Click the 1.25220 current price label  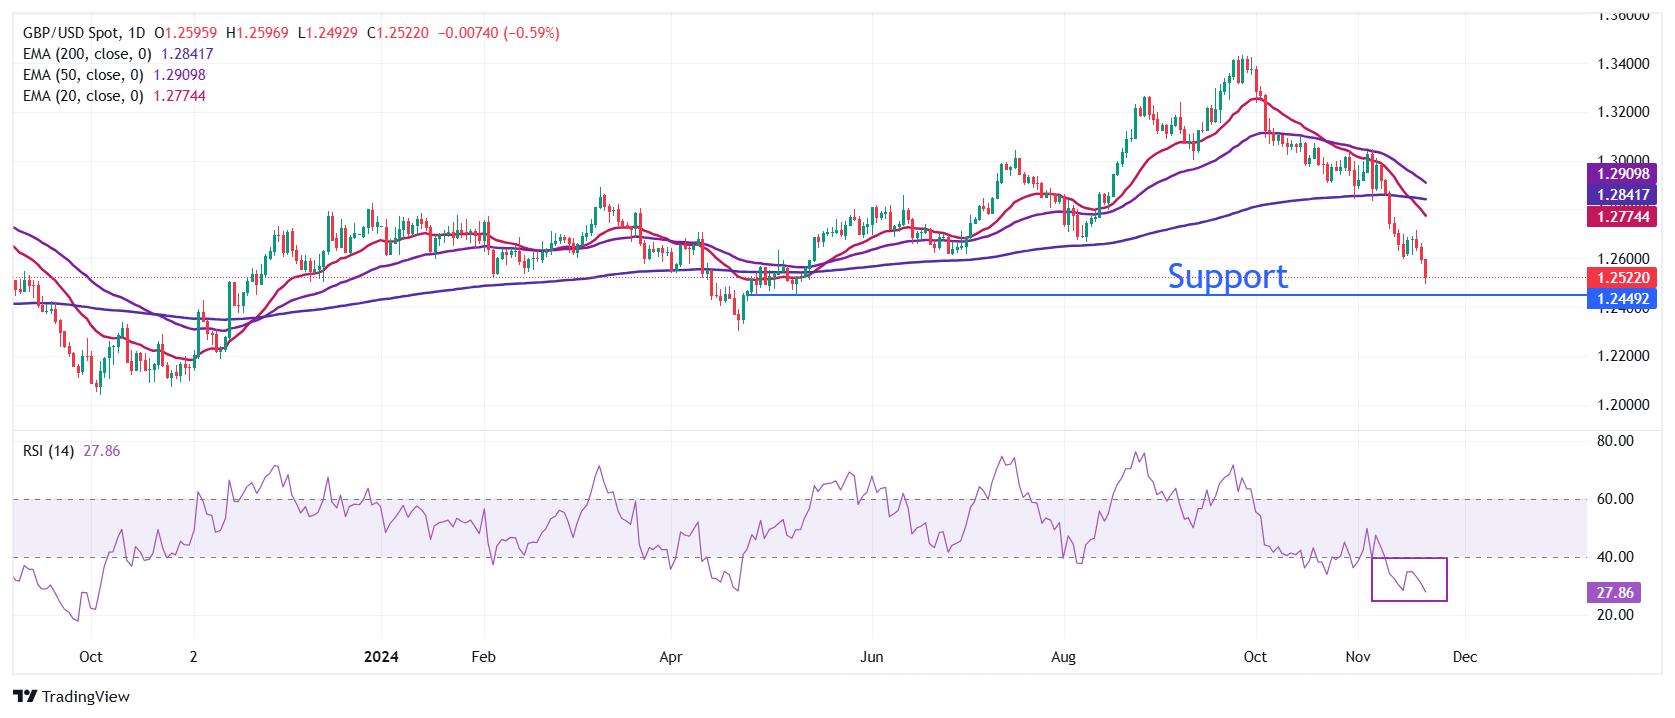tap(1621, 278)
